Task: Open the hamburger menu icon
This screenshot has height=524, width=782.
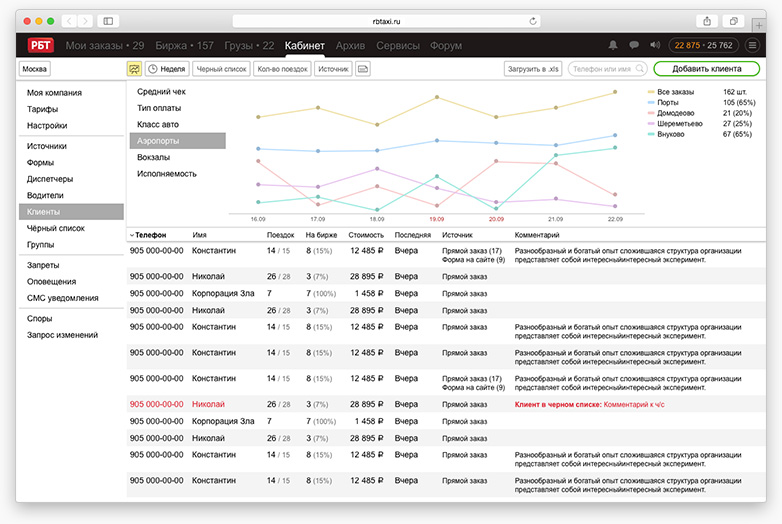Action: click(x=753, y=45)
